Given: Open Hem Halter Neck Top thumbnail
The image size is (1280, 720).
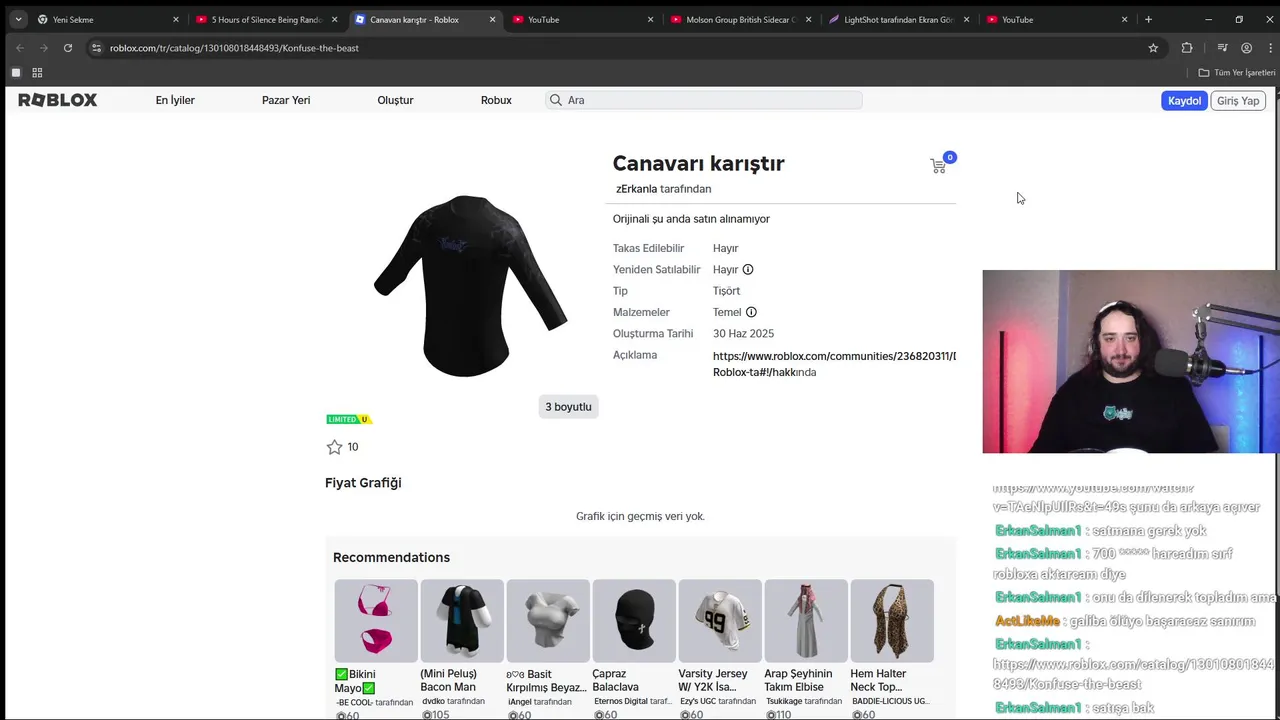Looking at the screenshot, I should (892, 621).
